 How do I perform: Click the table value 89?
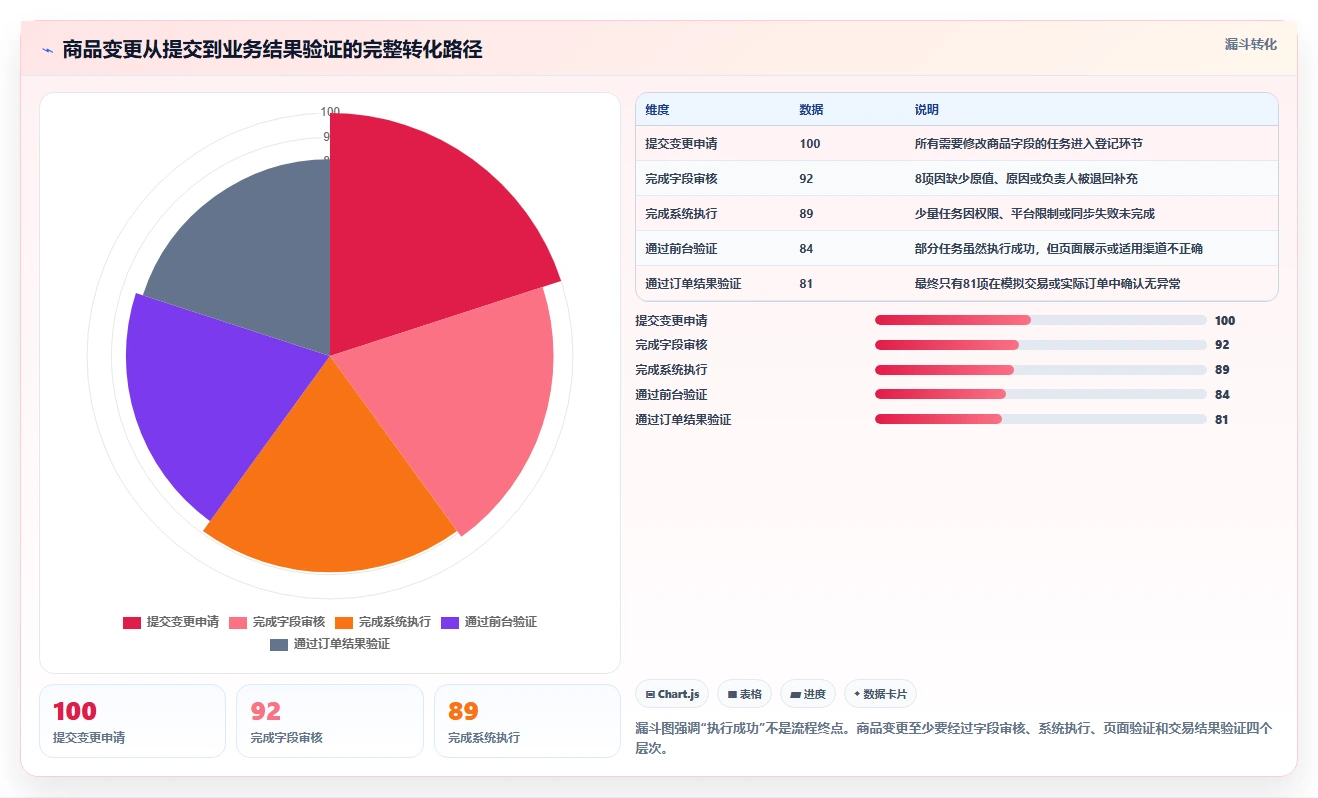pos(806,214)
